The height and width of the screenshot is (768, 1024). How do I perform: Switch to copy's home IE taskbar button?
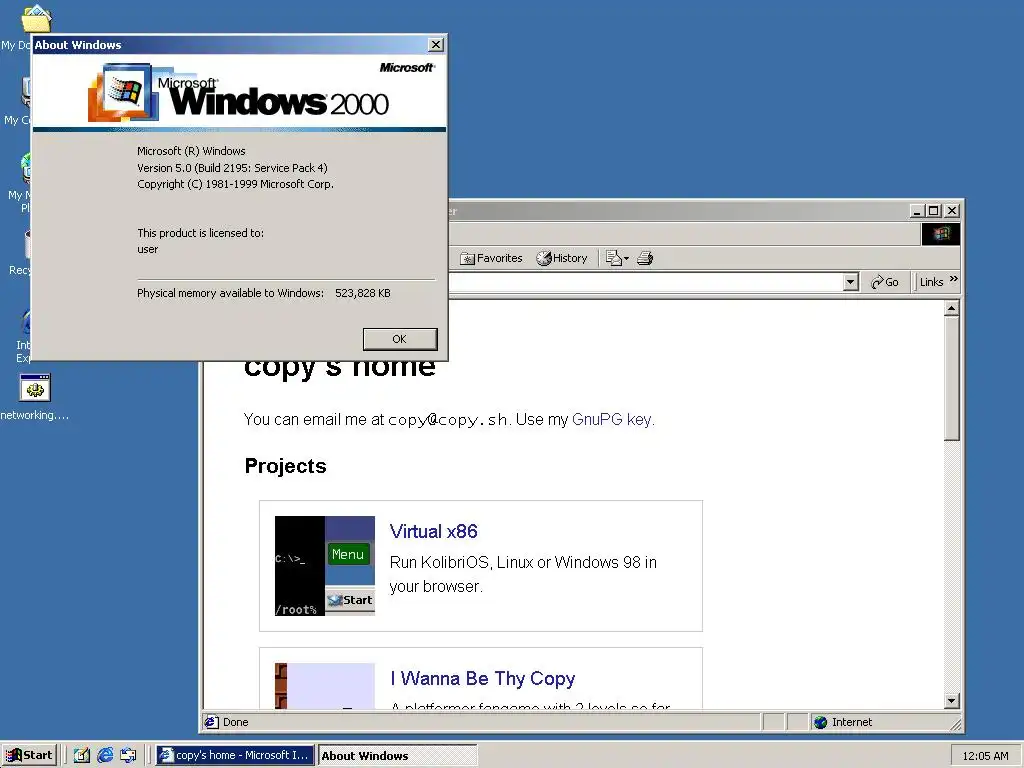(235, 755)
